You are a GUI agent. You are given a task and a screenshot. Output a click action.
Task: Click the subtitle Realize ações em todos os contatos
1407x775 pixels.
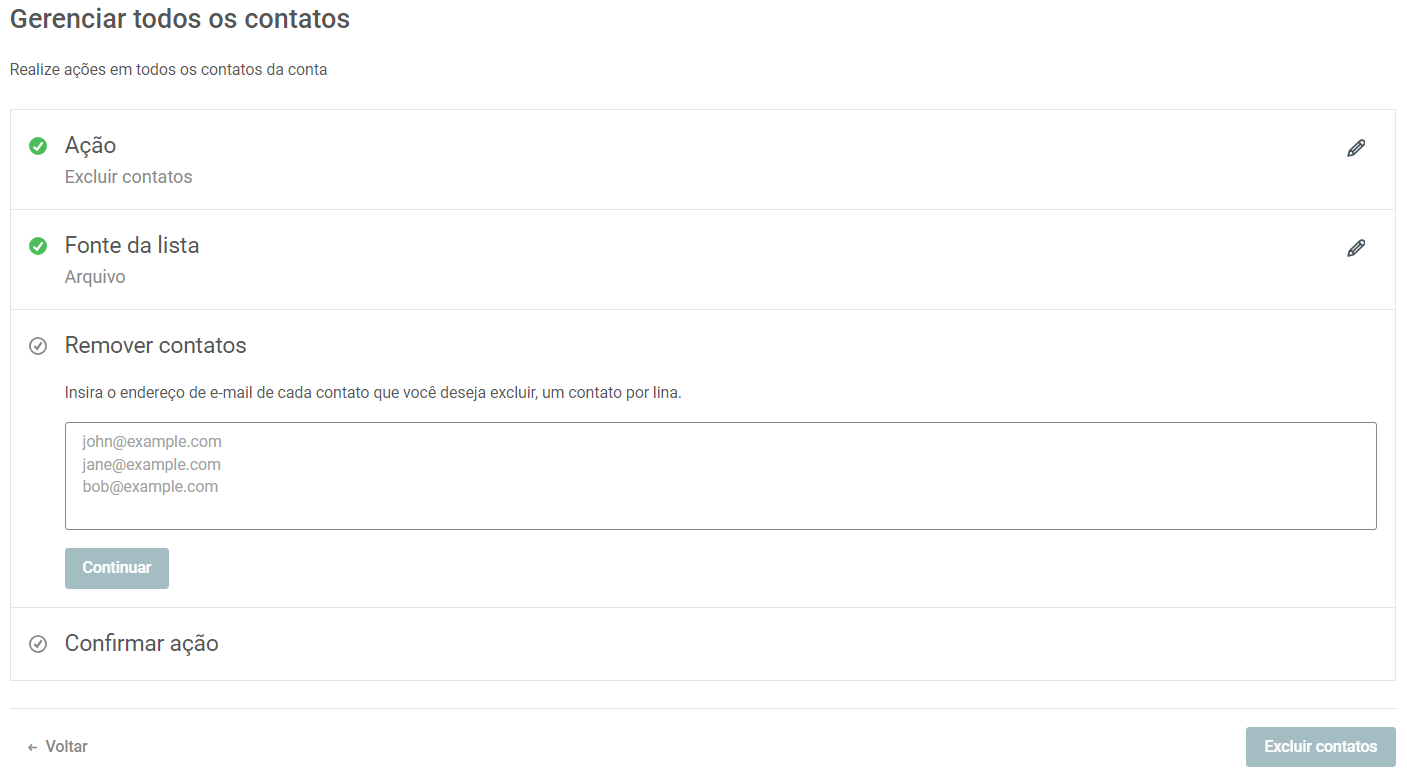168,70
